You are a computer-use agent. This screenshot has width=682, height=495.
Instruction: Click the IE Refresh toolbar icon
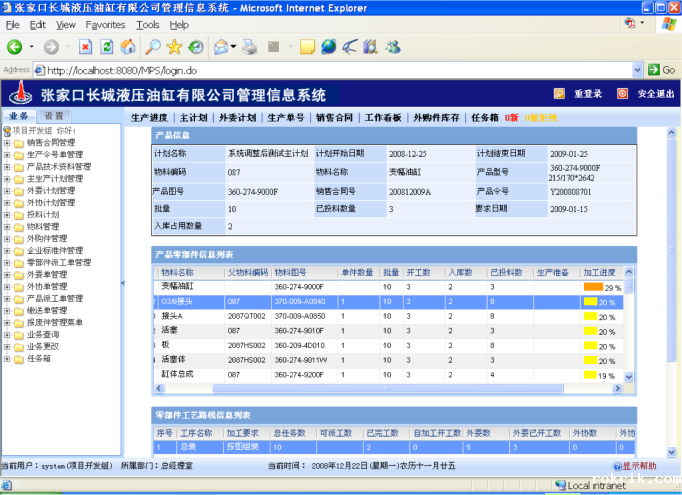coord(106,46)
